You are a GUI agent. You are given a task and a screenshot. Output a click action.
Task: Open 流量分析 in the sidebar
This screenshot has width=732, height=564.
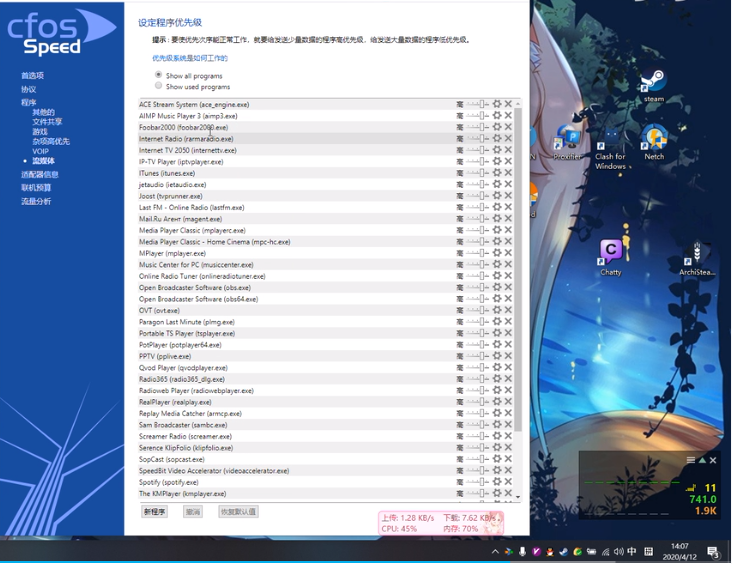click(36, 201)
